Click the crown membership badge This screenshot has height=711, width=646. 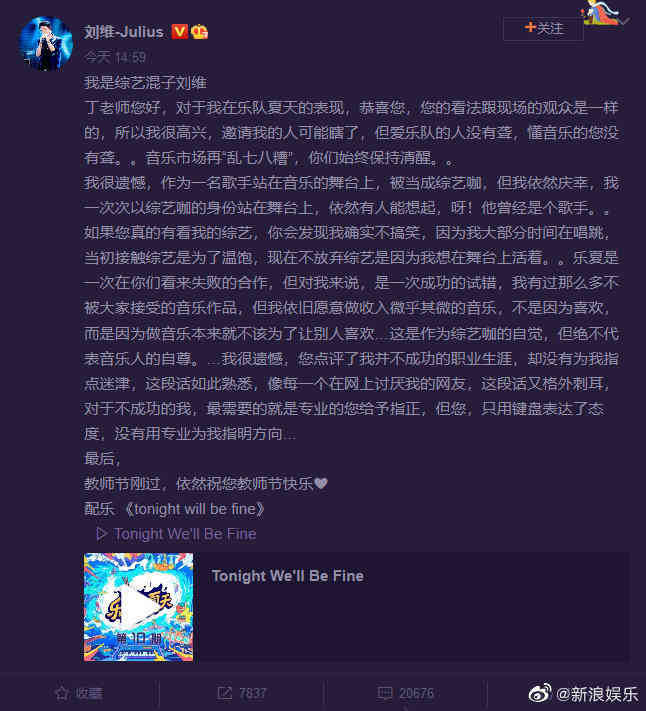(x=199, y=32)
